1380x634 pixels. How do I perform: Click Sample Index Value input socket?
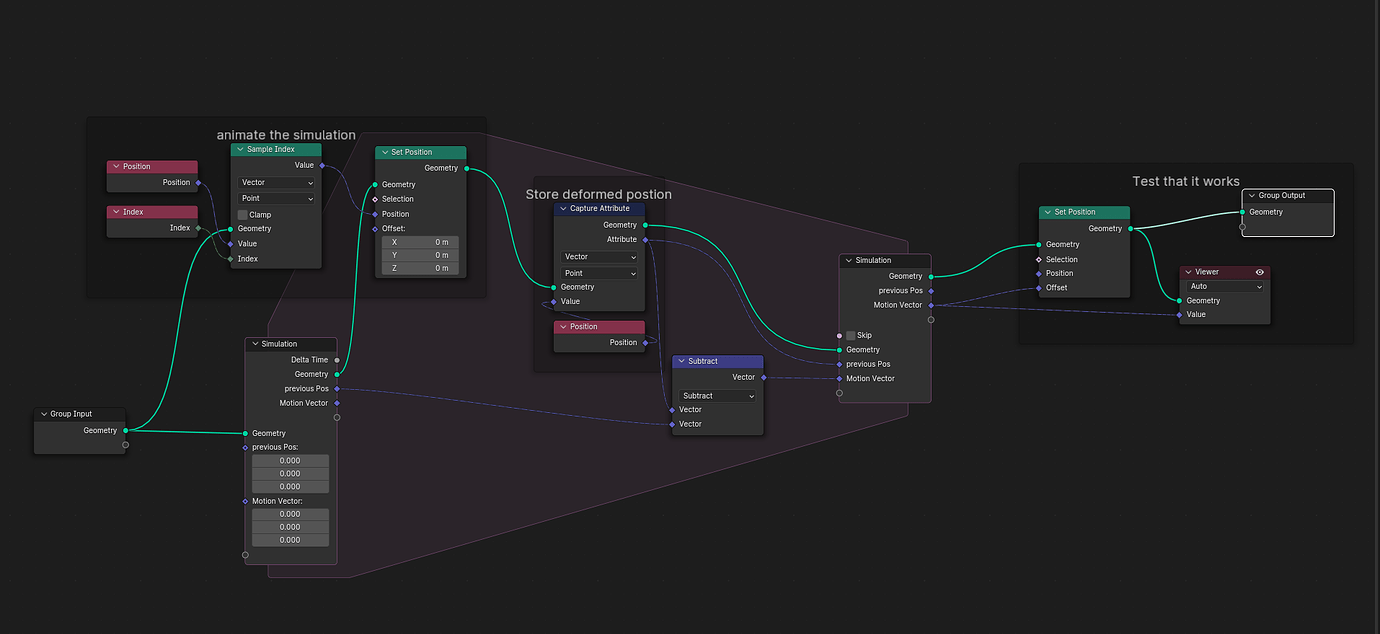pos(230,244)
